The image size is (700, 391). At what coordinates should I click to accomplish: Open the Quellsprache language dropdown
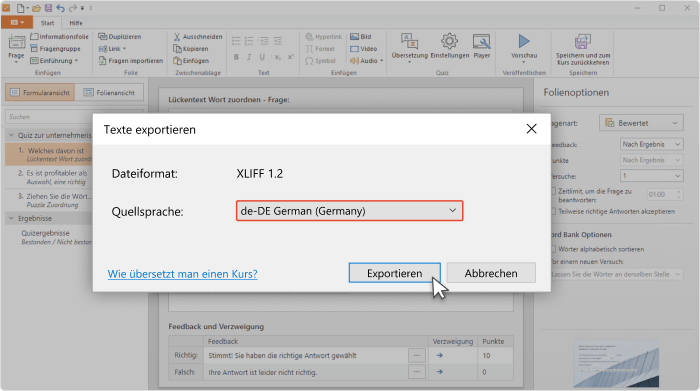[350, 211]
